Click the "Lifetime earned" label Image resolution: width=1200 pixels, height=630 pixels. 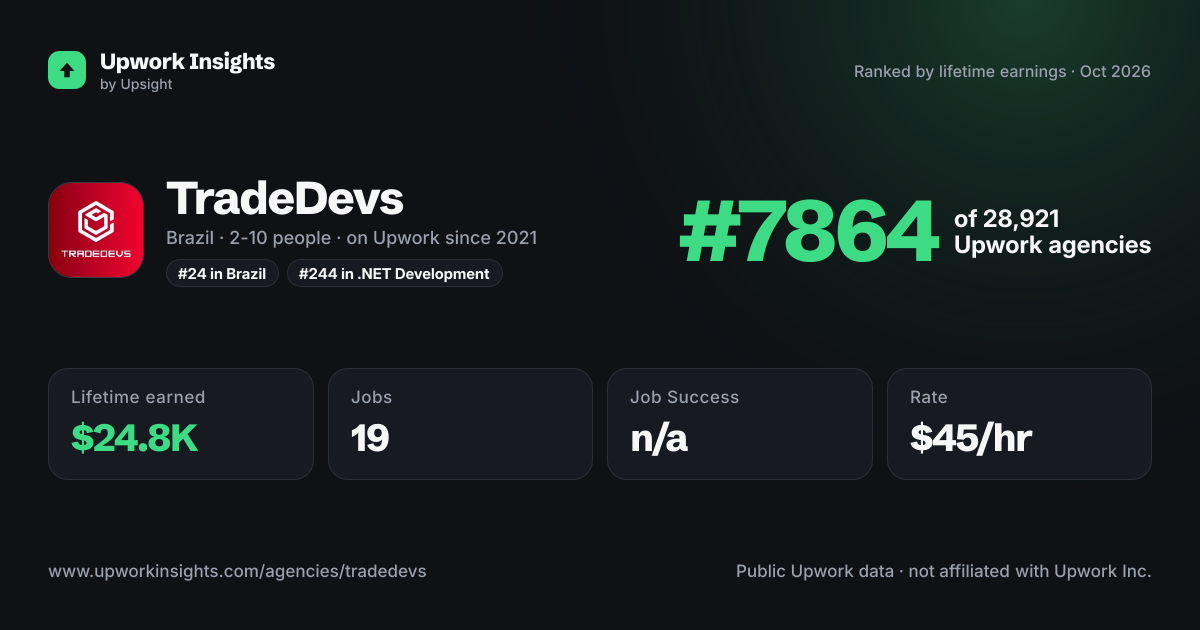138,397
